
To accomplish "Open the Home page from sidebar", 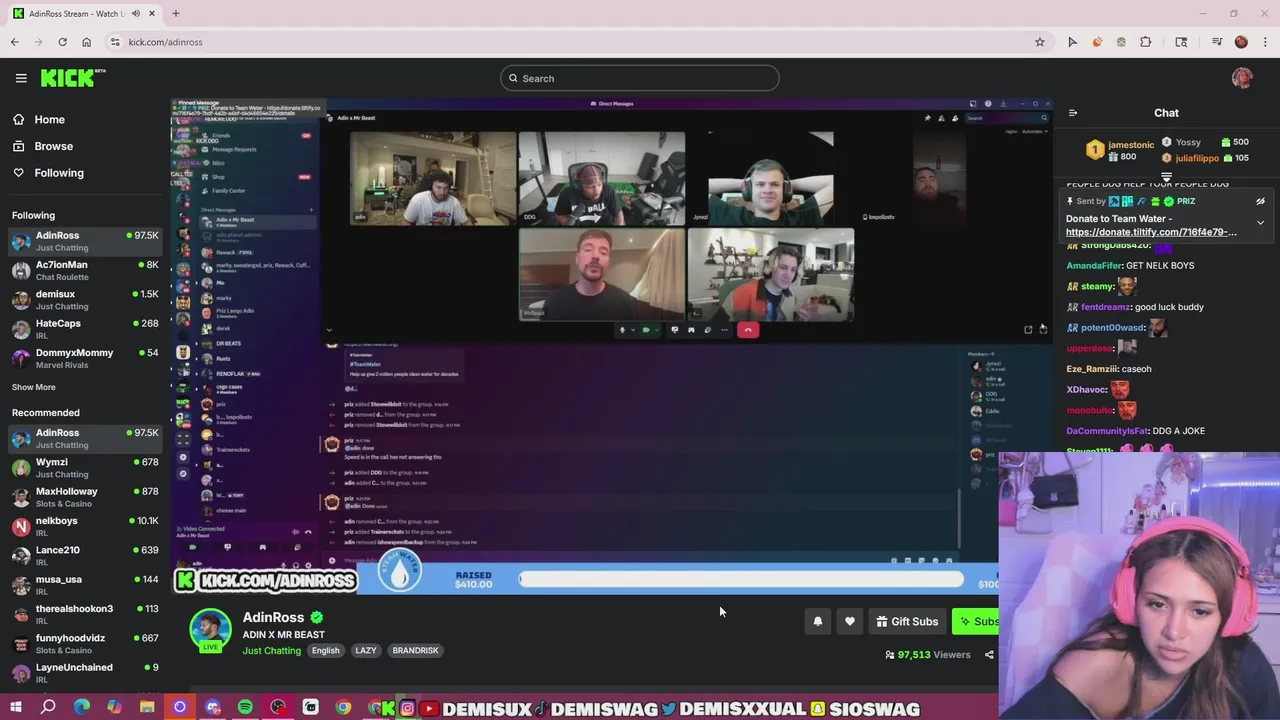I will 39,119.
